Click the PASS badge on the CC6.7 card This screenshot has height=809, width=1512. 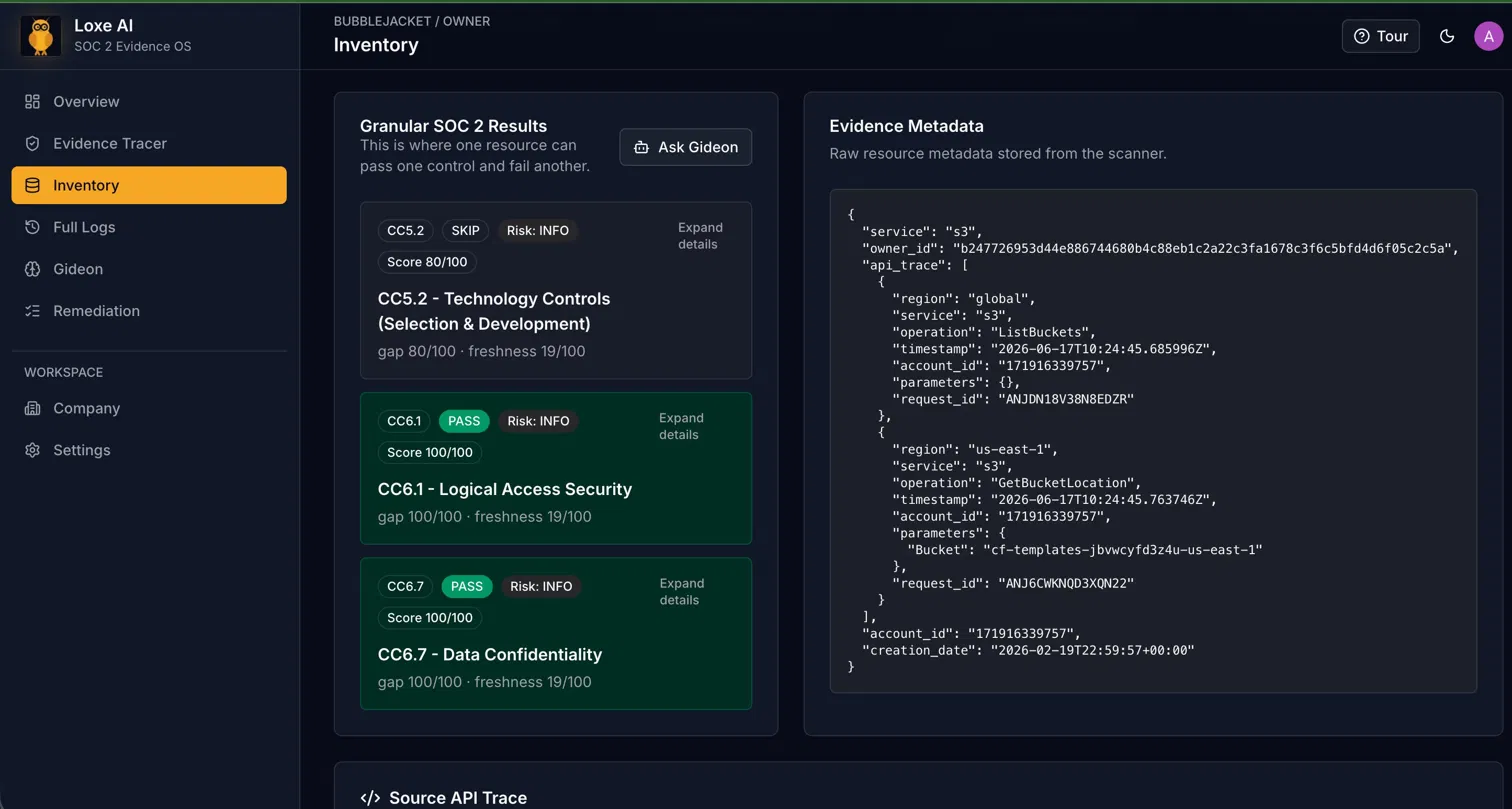point(466,586)
